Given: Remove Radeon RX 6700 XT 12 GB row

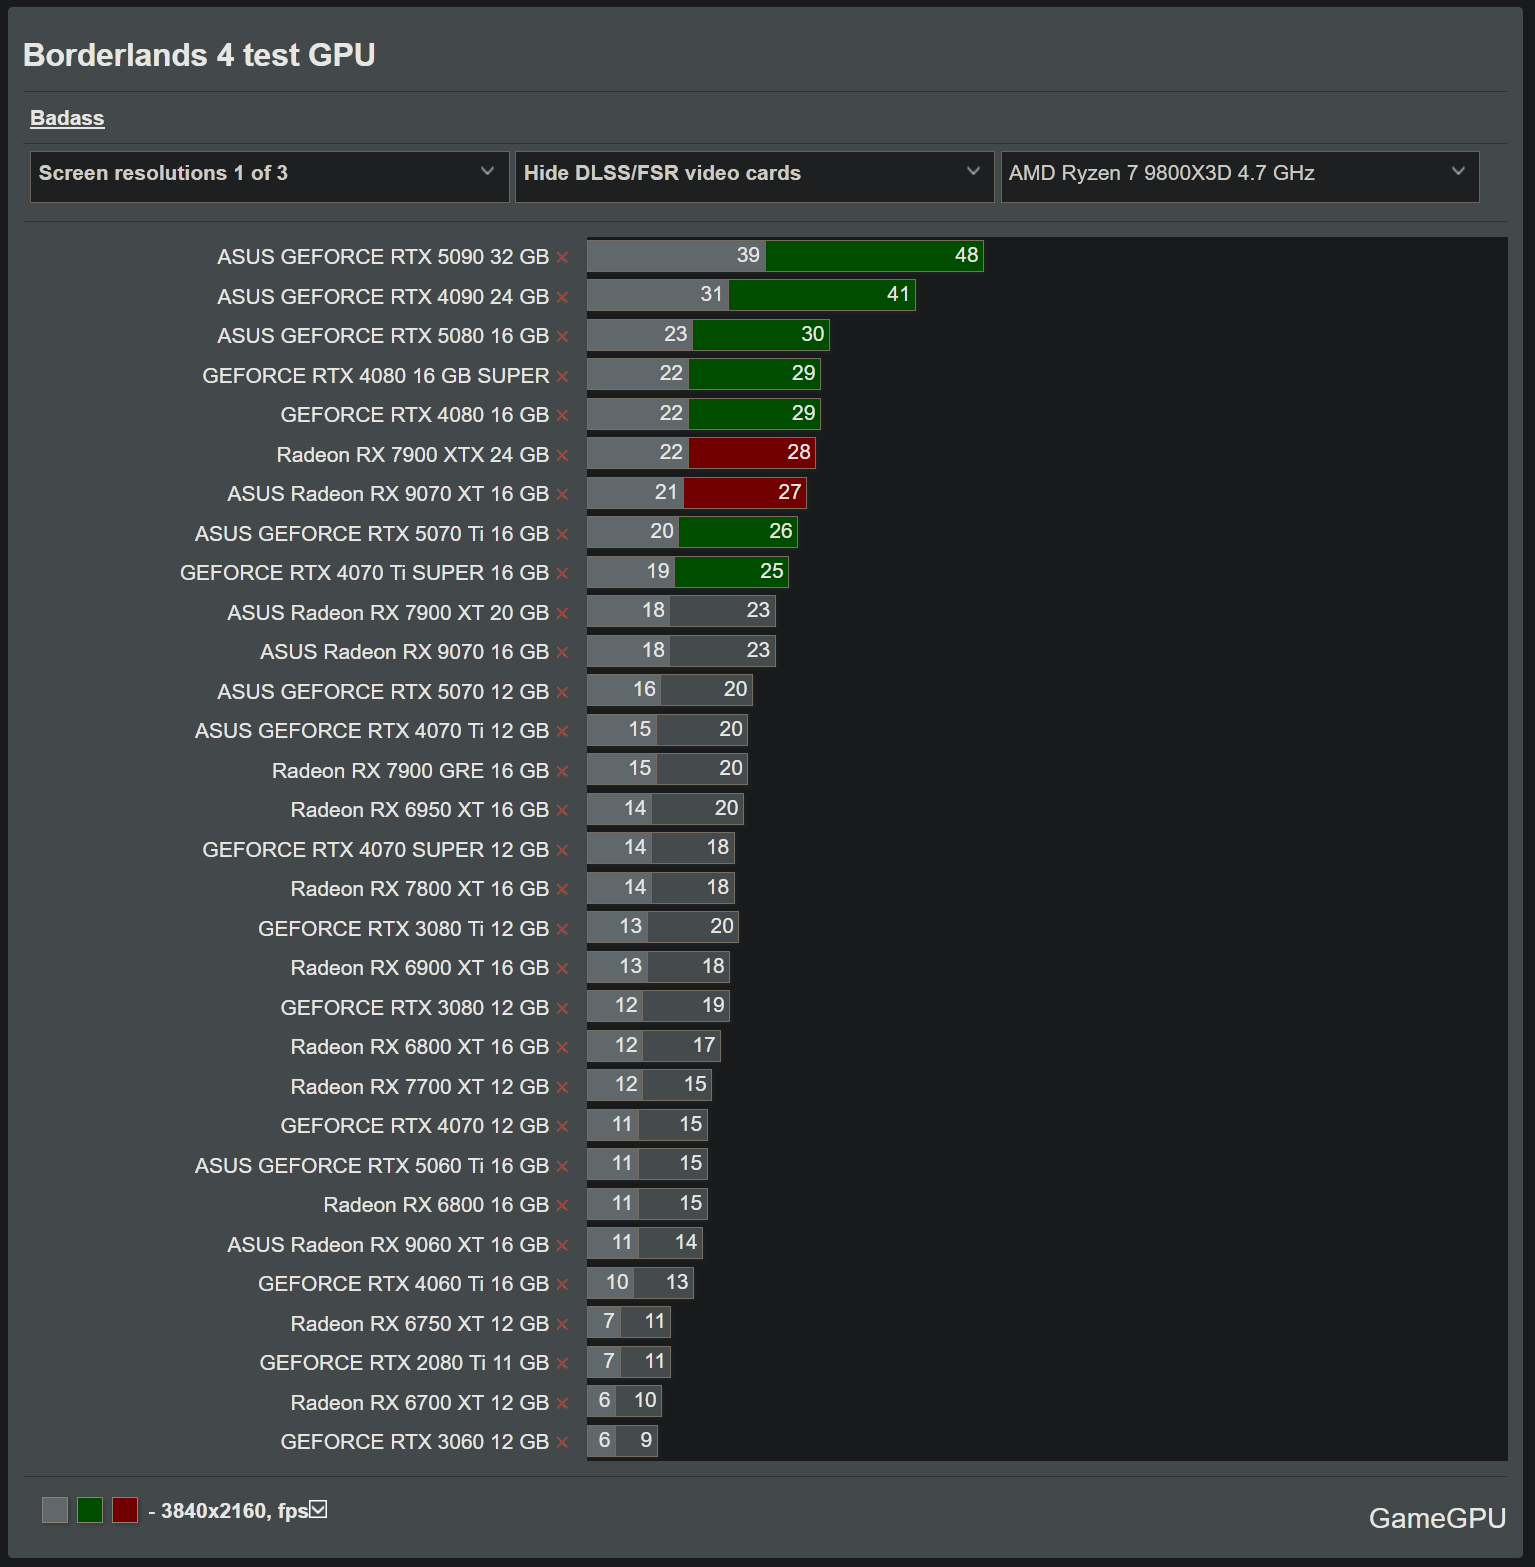Looking at the screenshot, I should pyautogui.click(x=563, y=1403).
